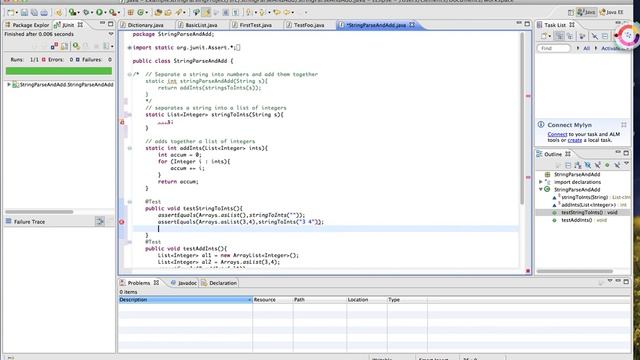Click the New Java Class green icon
Screen dimensions: 640x360
click(x=140, y=12)
